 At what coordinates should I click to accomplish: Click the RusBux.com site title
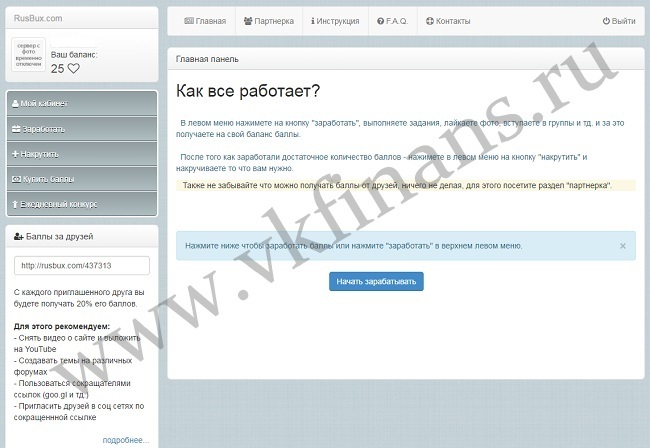(x=38, y=18)
